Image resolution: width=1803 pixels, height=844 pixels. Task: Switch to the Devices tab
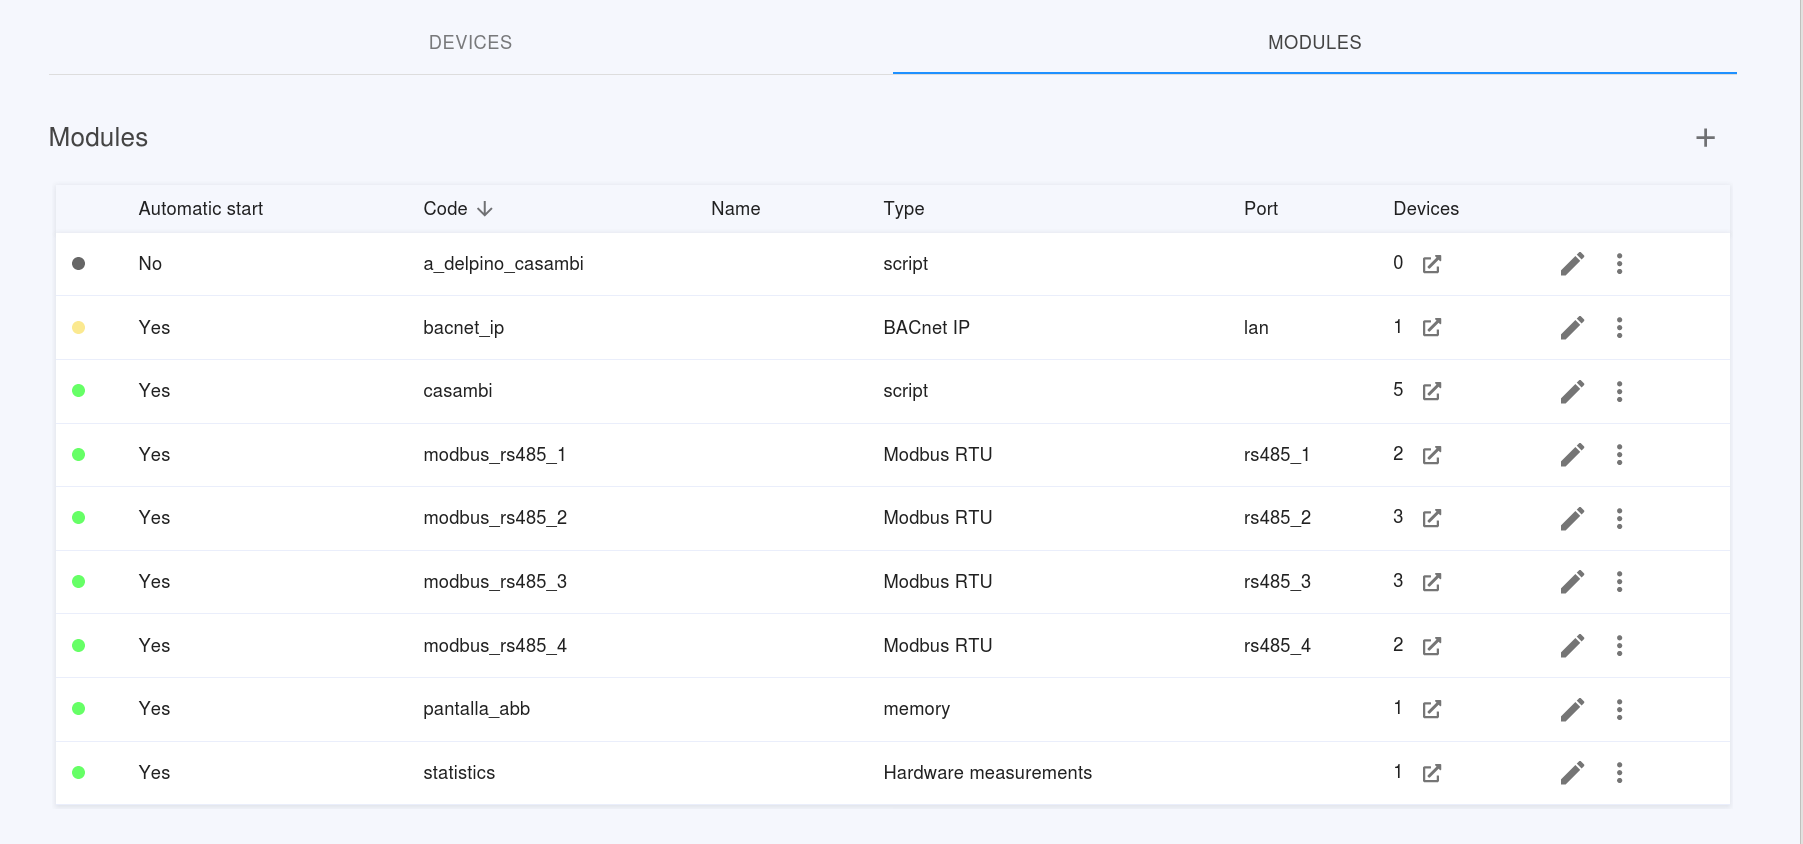(470, 43)
